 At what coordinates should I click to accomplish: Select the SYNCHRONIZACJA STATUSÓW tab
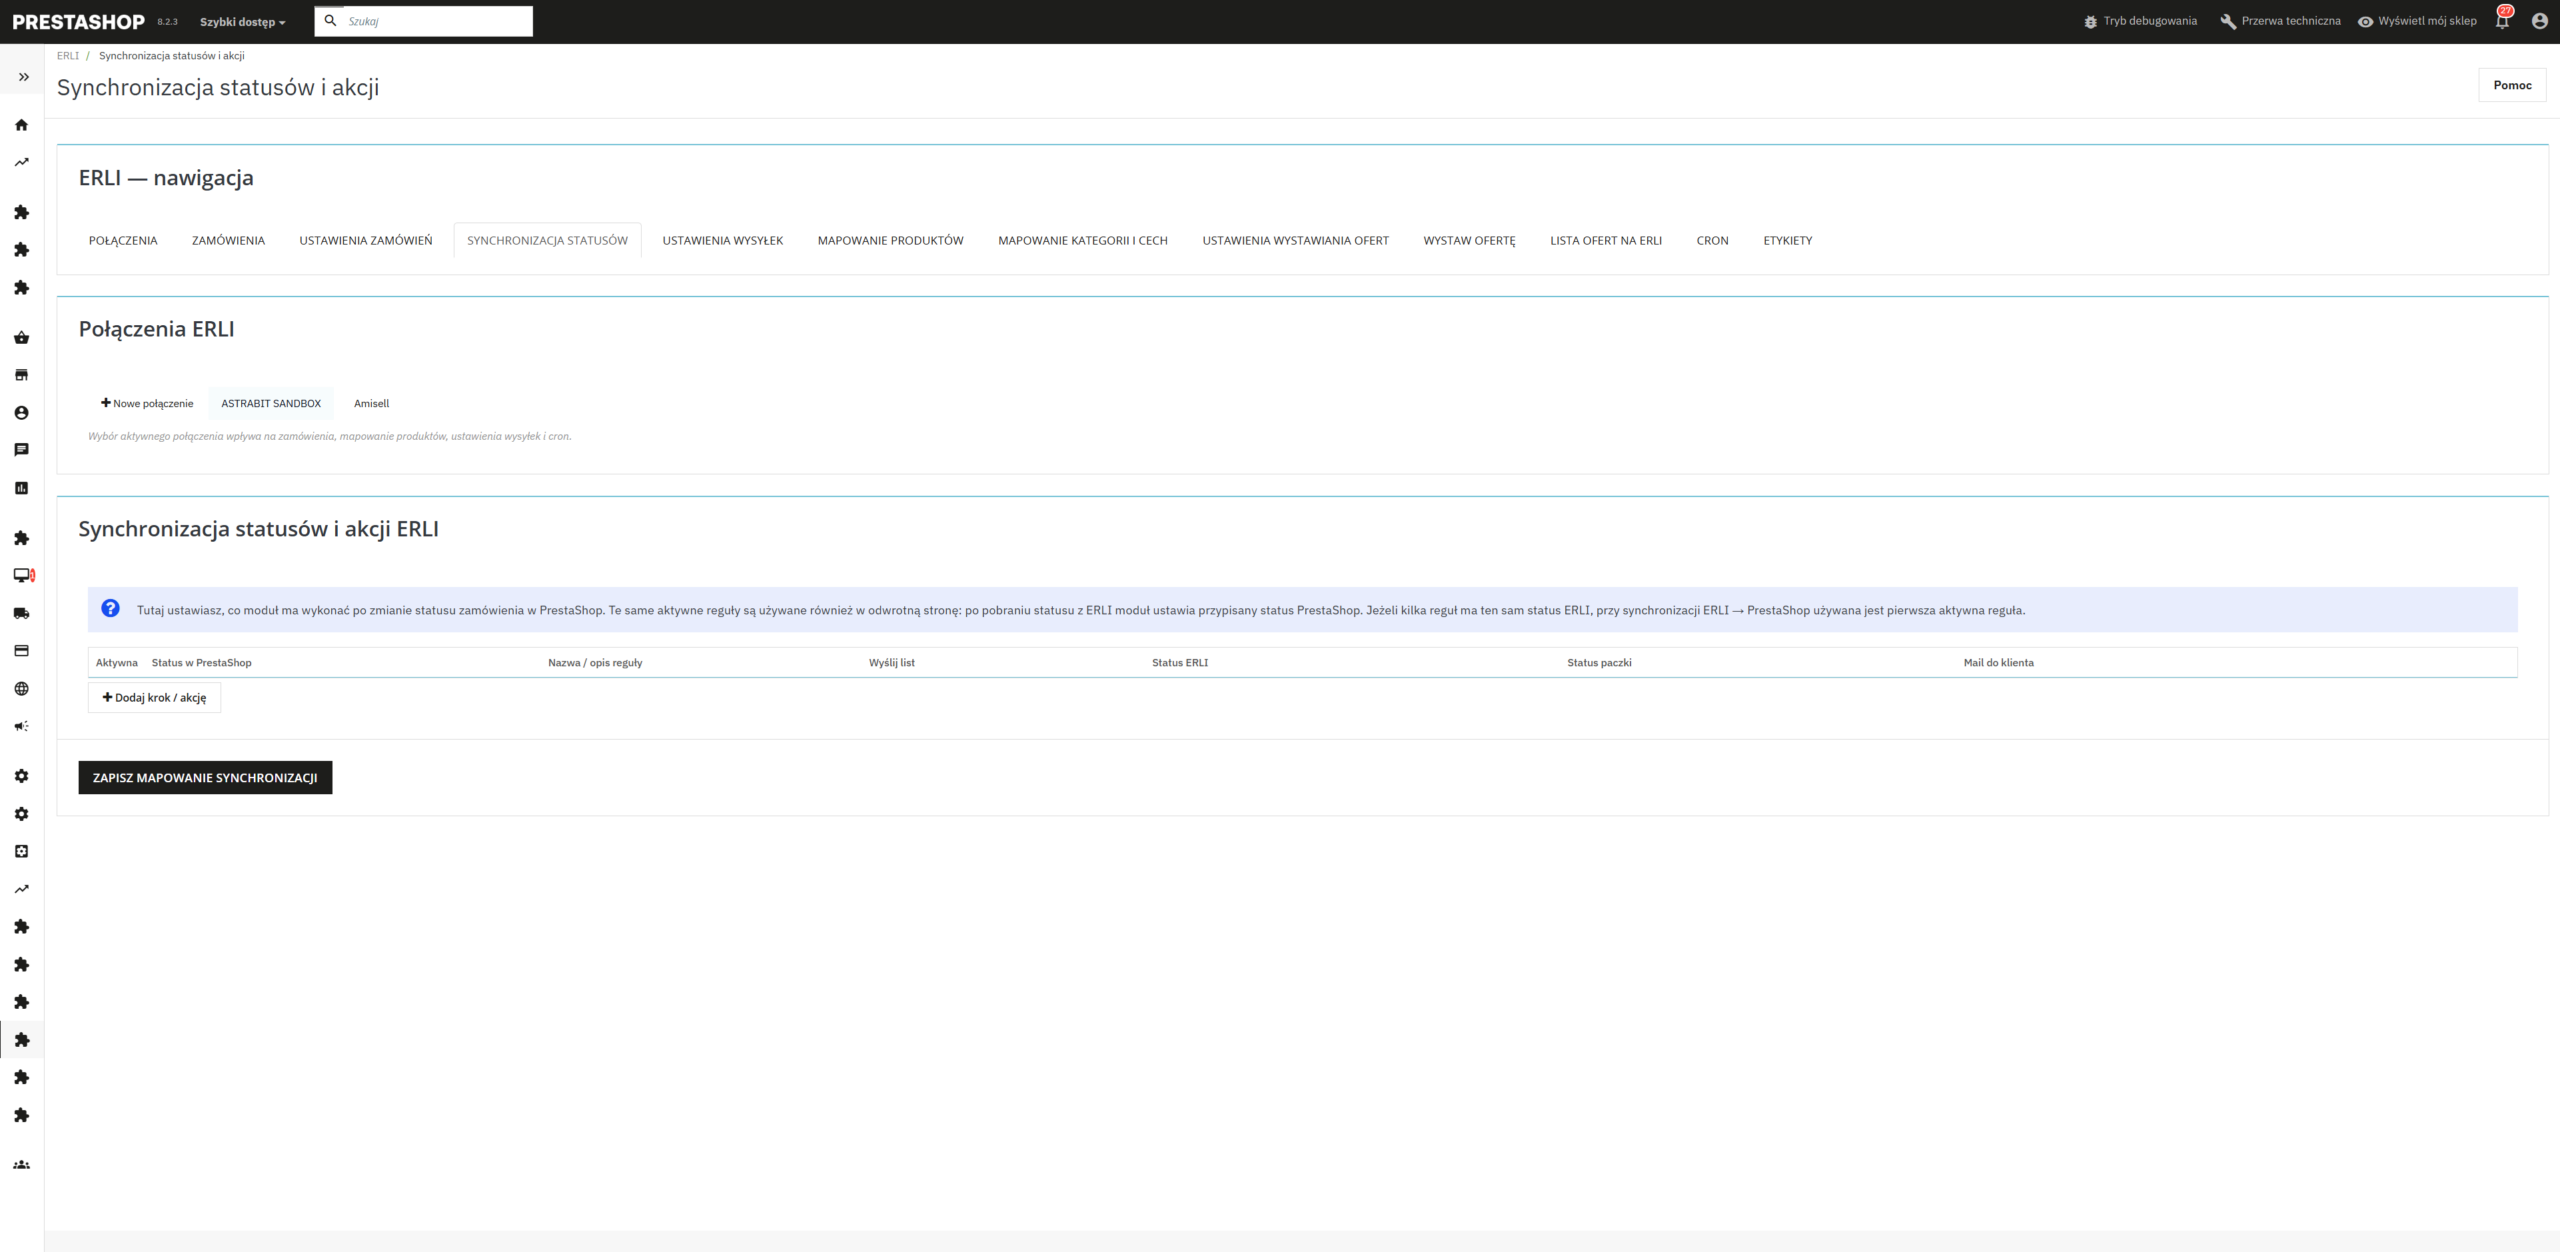pos(547,240)
